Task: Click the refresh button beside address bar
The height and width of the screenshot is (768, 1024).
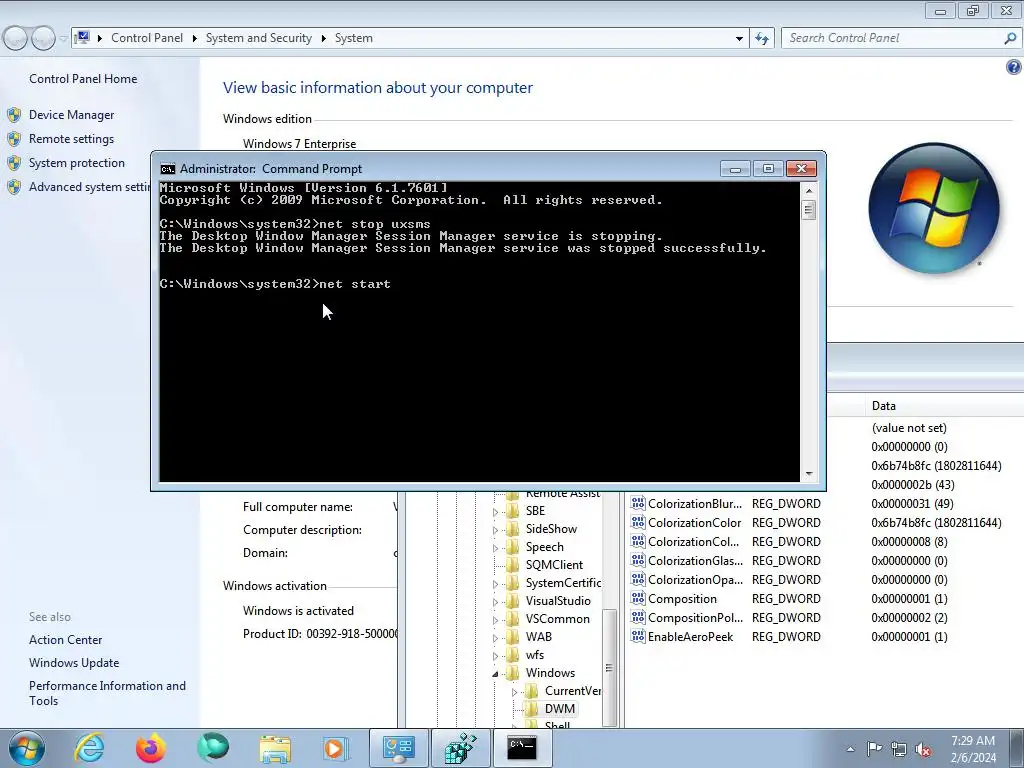Action: 762,38
